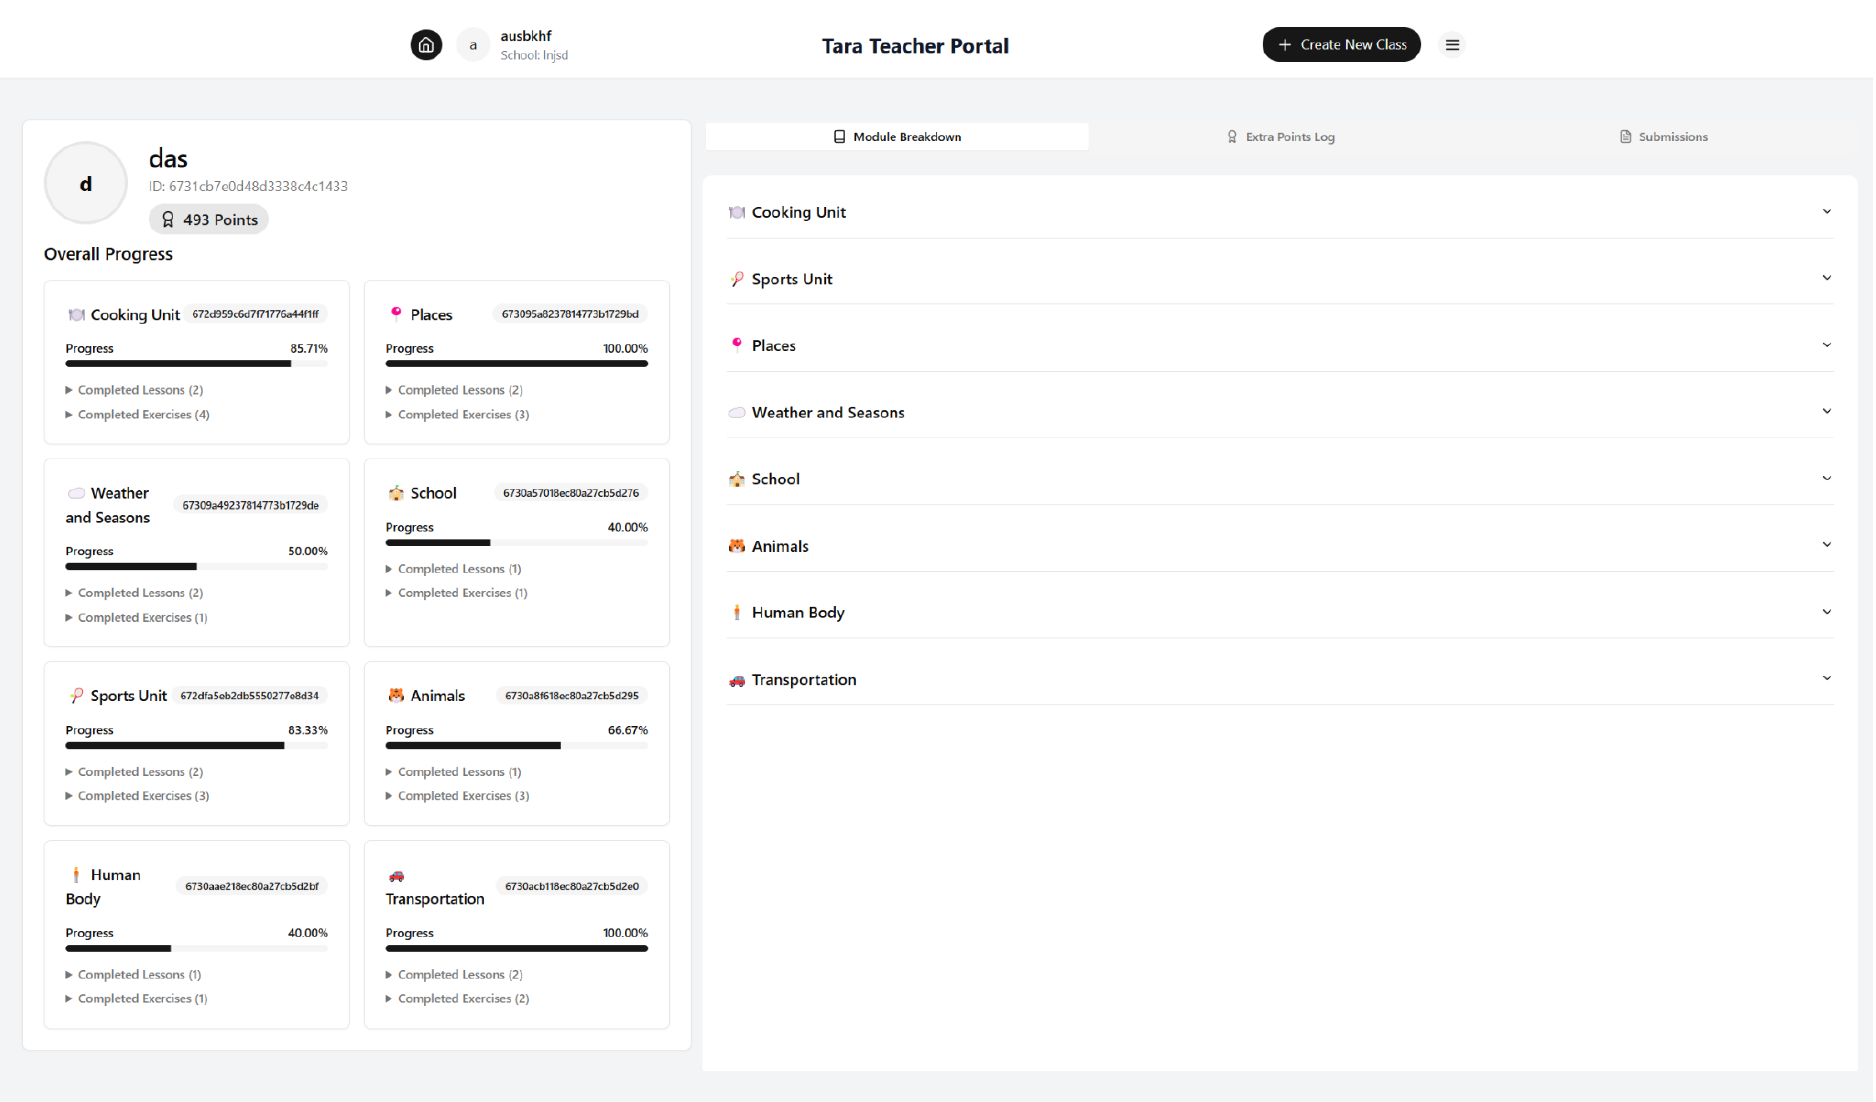The image size is (1876, 1102).
Task: Click the student avatar circle 'd'
Action: pyautogui.click(x=86, y=184)
